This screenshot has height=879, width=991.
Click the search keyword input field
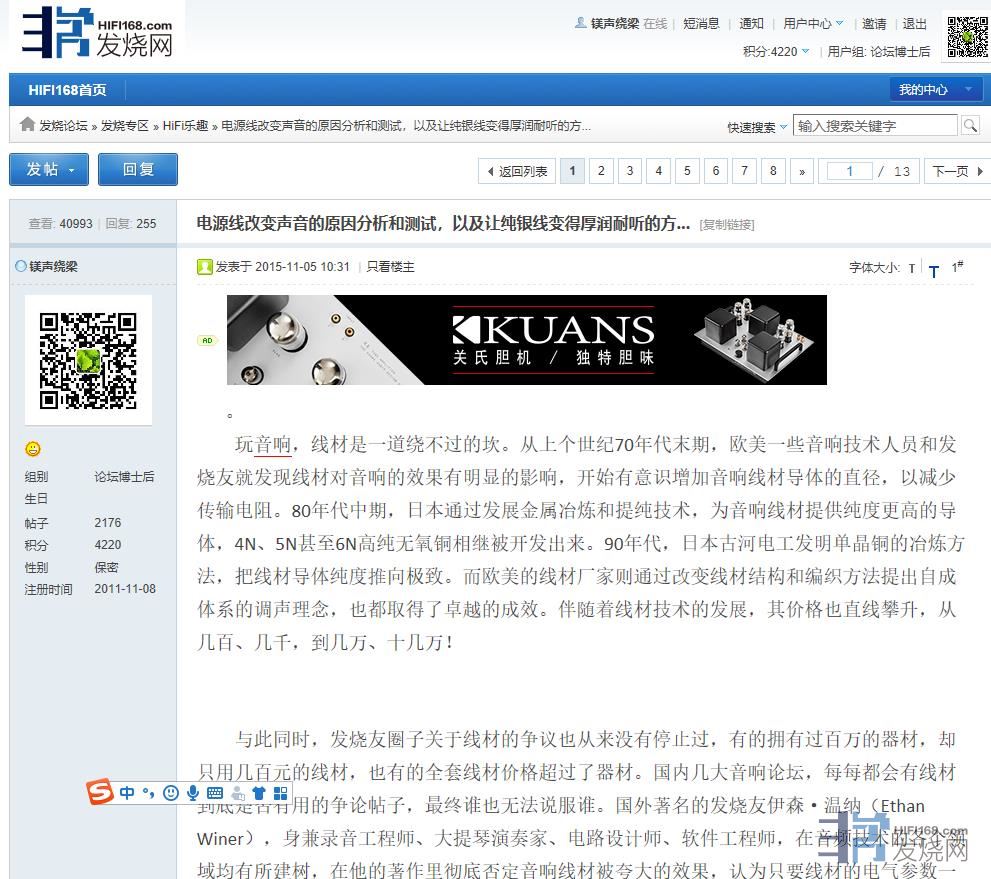coord(875,126)
